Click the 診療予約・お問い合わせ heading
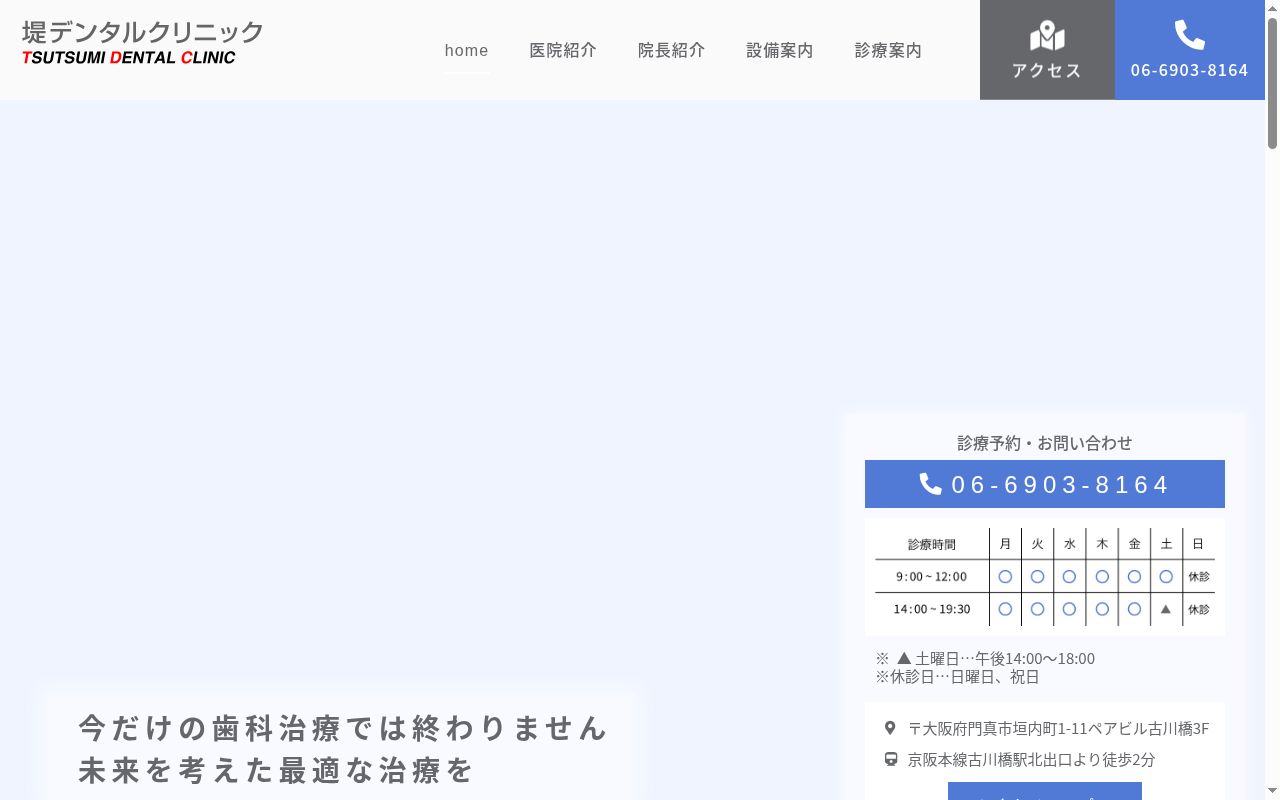 1045,442
